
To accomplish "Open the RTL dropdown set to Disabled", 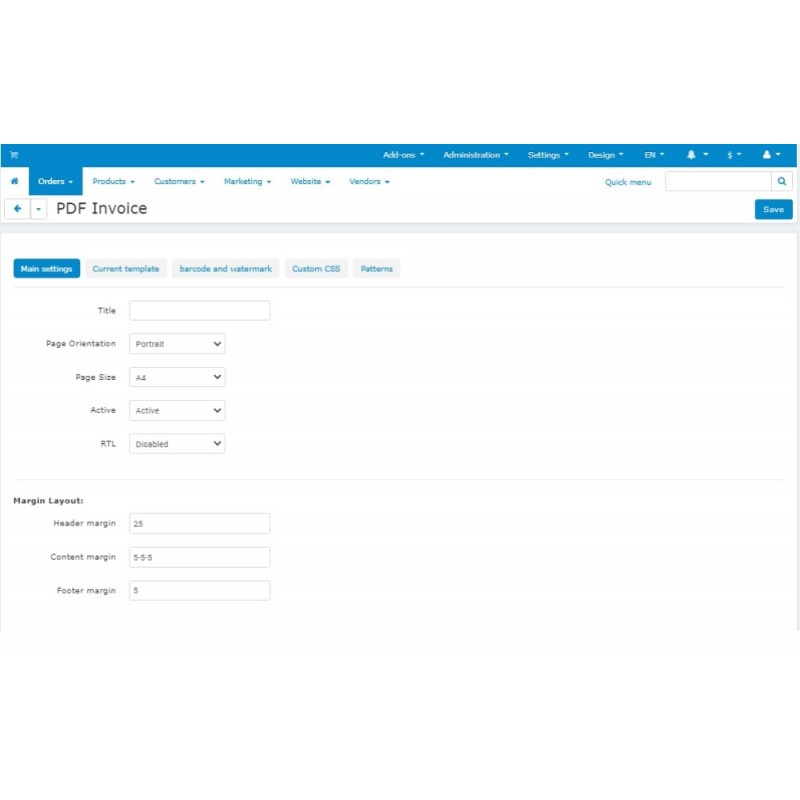I will pyautogui.click(x=176, y=443).
